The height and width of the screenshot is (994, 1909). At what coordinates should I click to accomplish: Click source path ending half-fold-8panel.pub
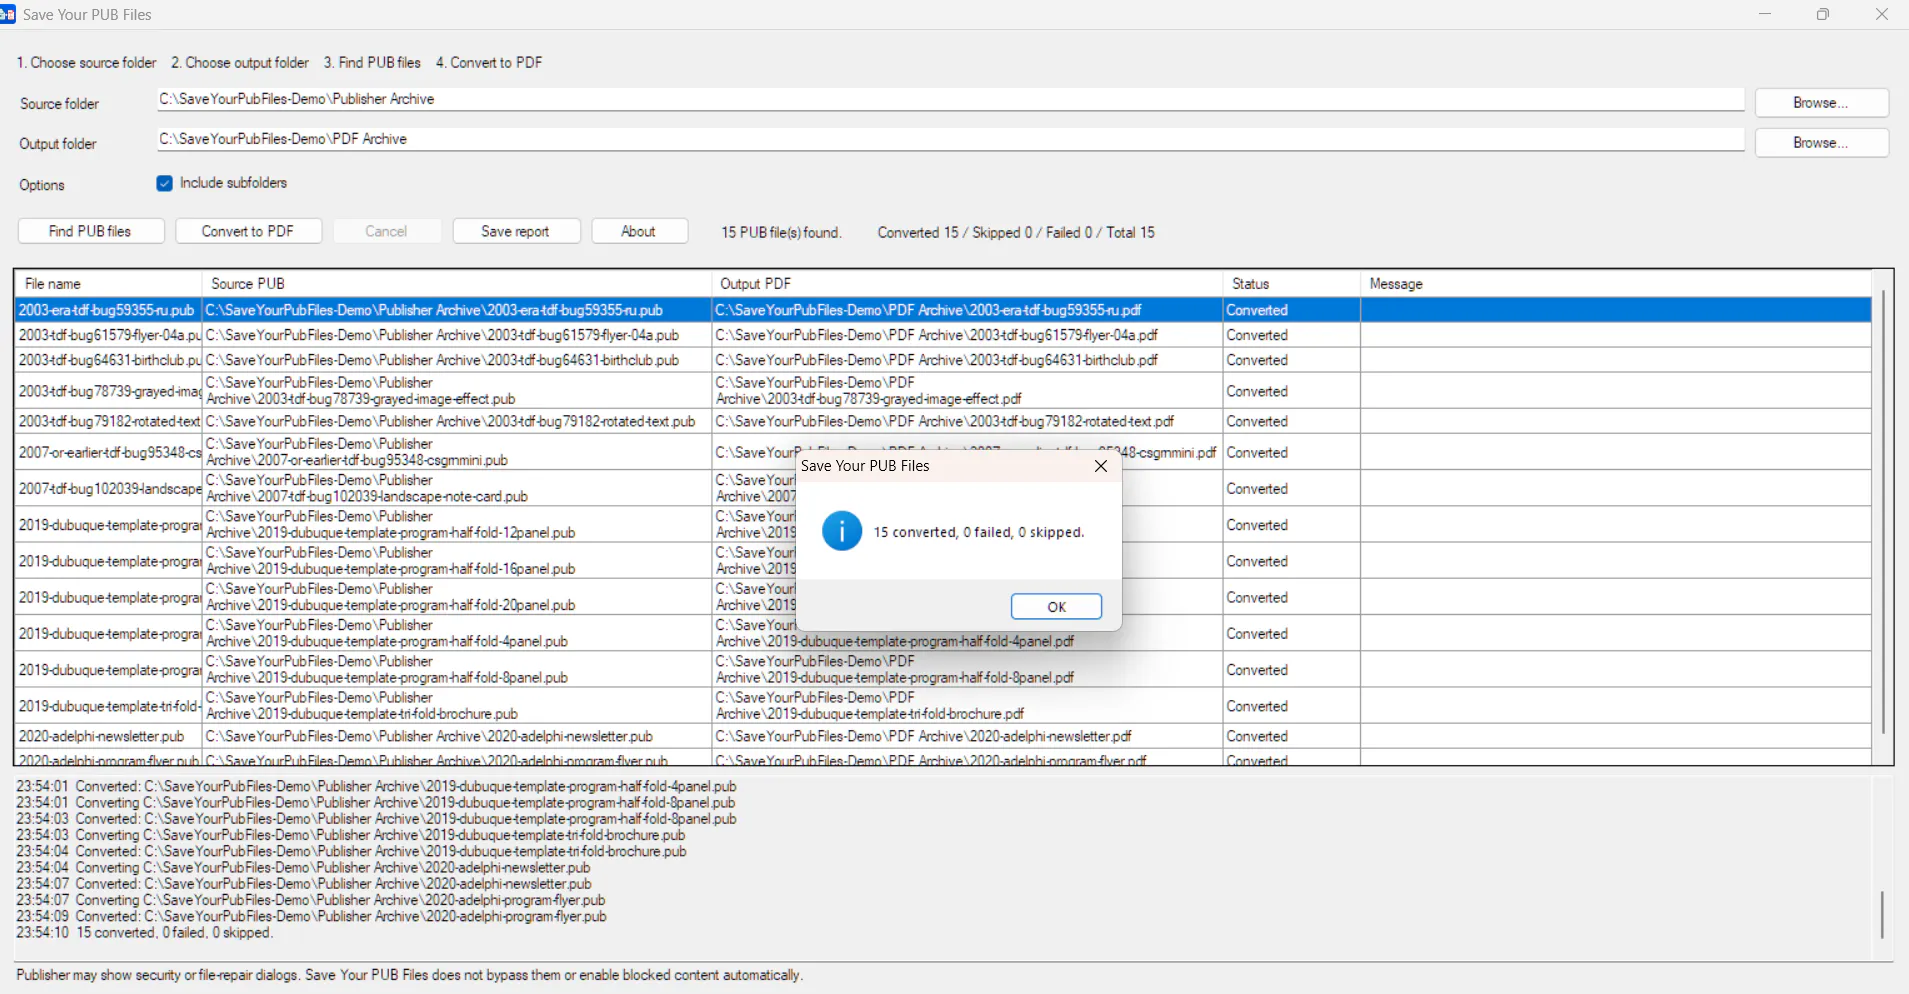click(x=456, y=669)
